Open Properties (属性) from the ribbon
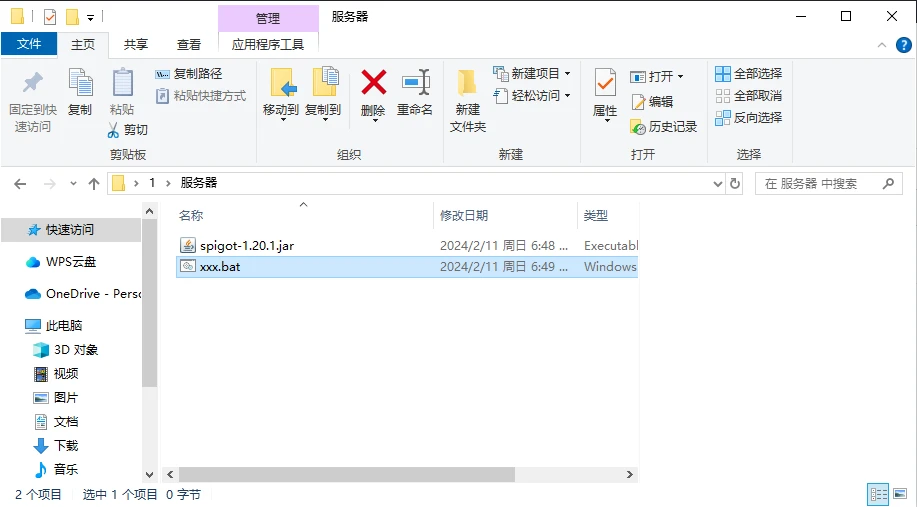Screen dimensions: 917x507 tap(605, 83)
